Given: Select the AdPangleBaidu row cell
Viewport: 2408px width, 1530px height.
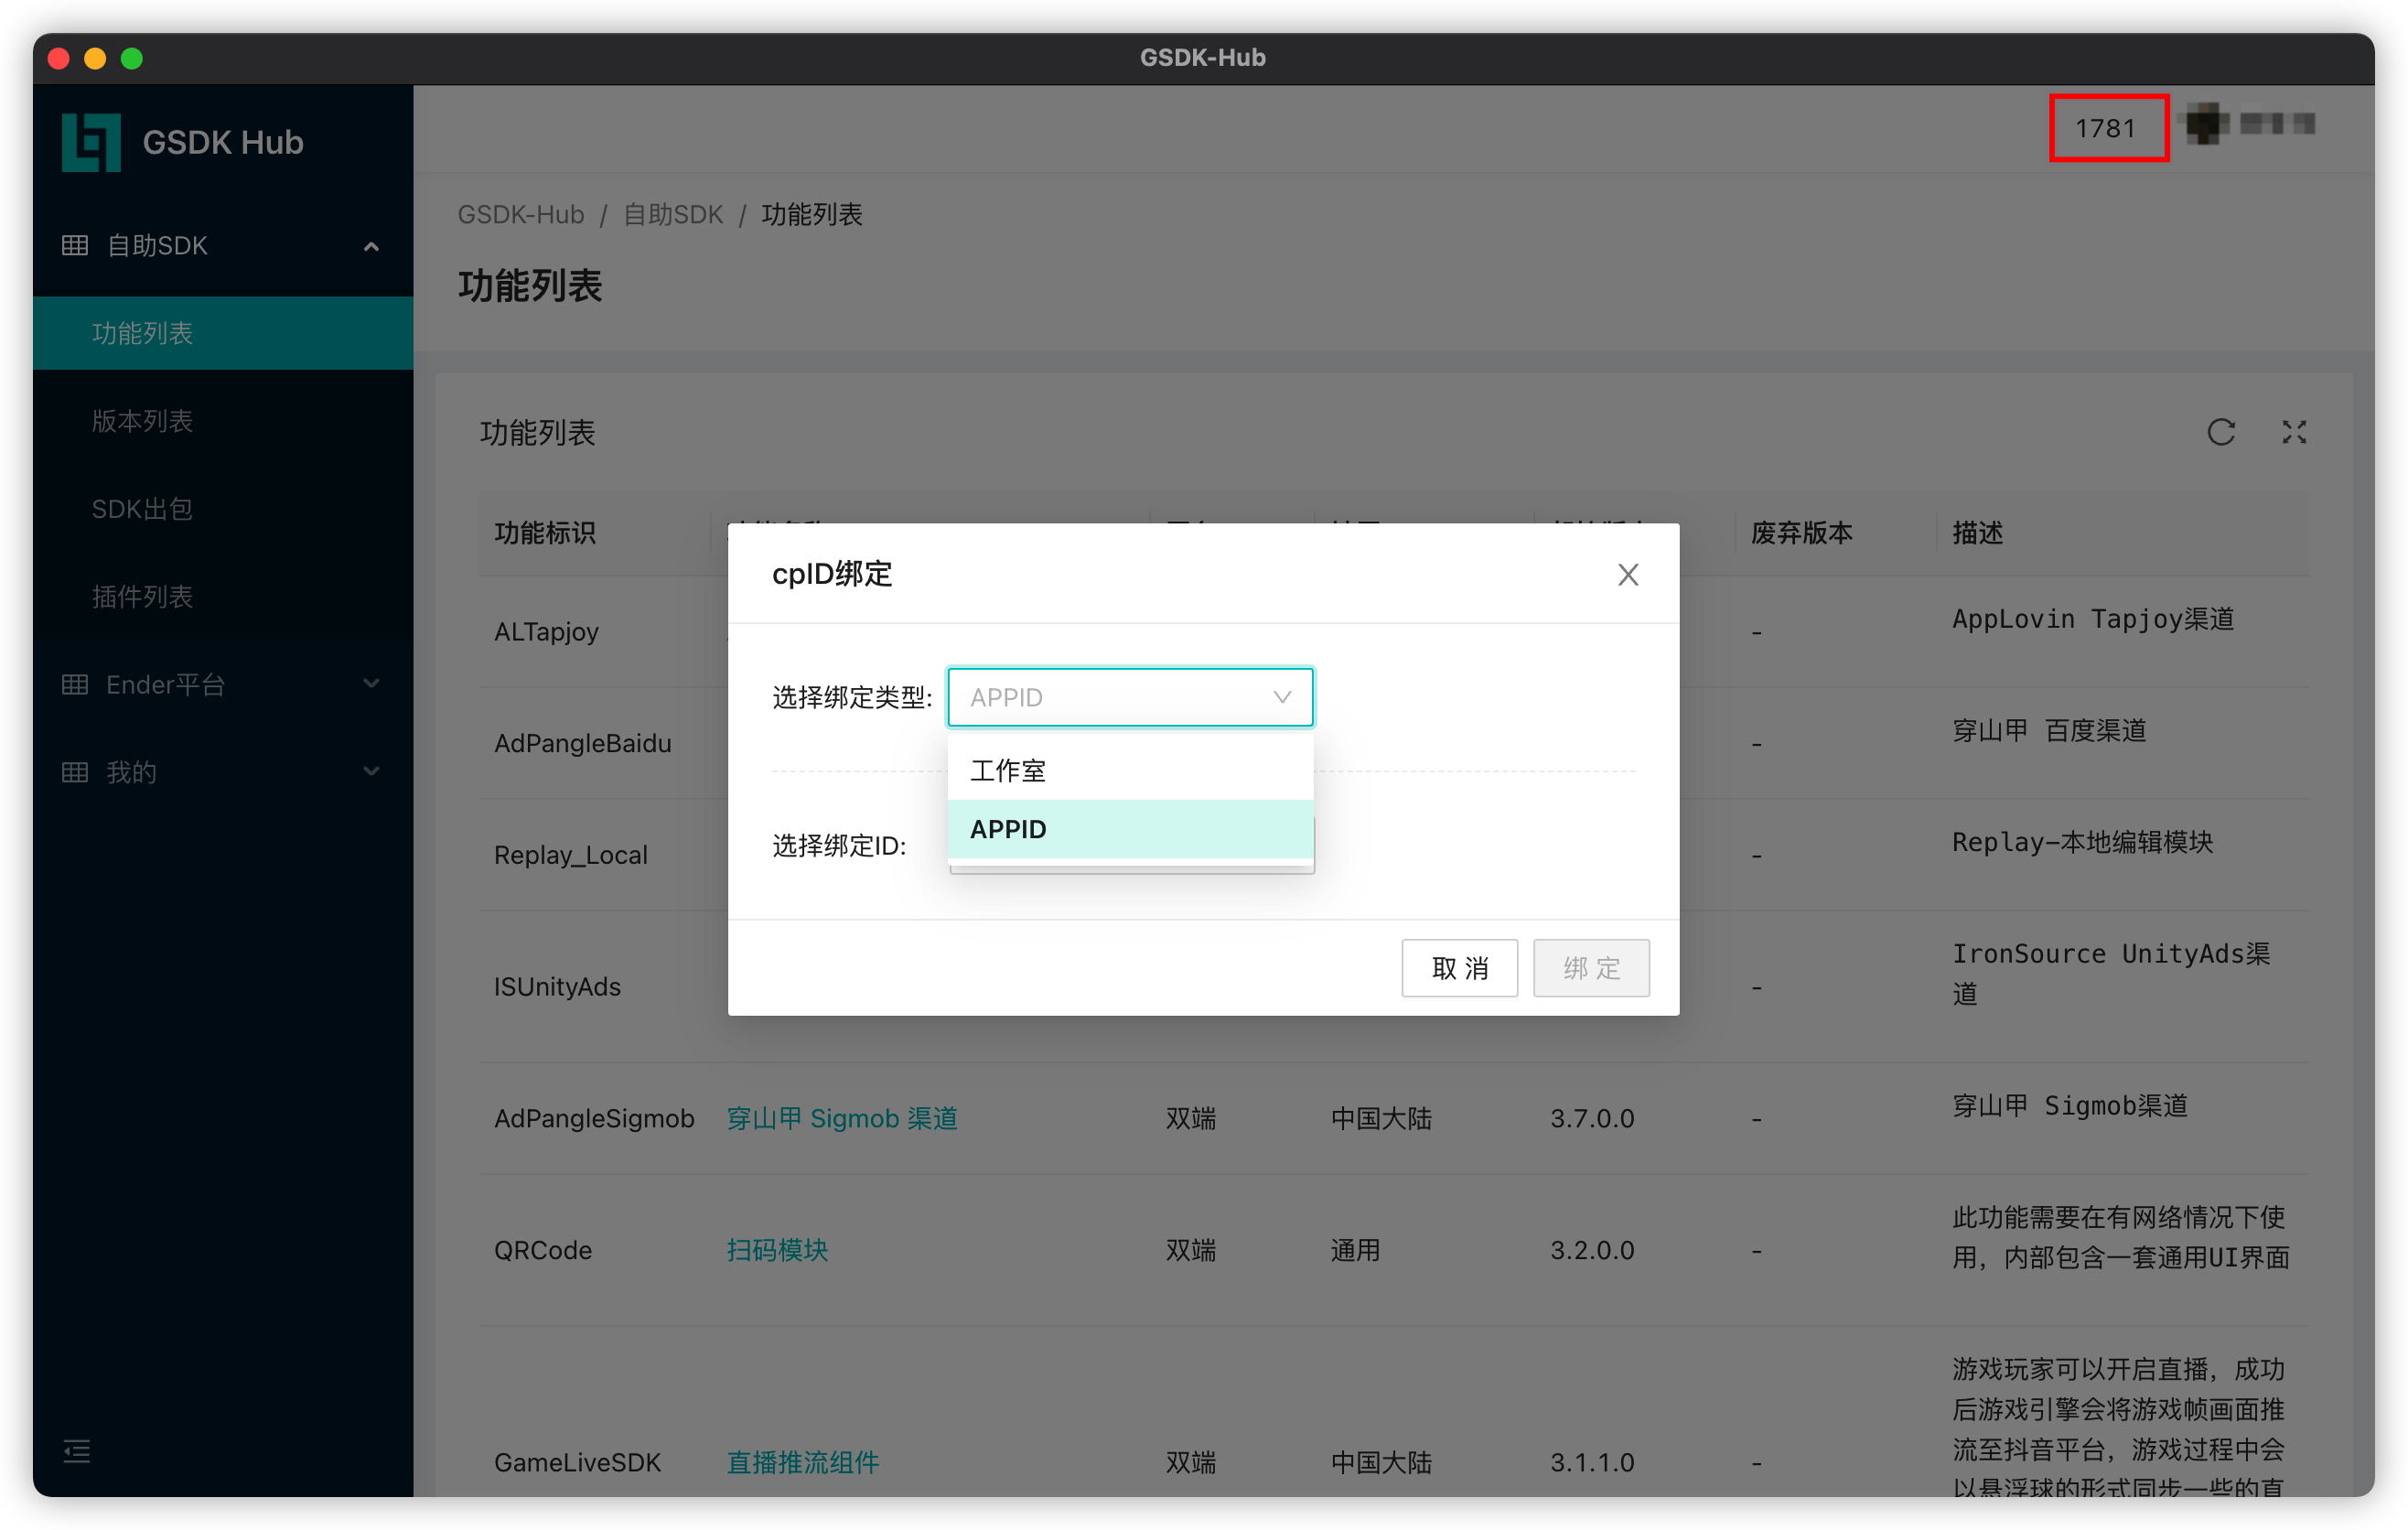Looking at the screenshot, I should (582, 743).
